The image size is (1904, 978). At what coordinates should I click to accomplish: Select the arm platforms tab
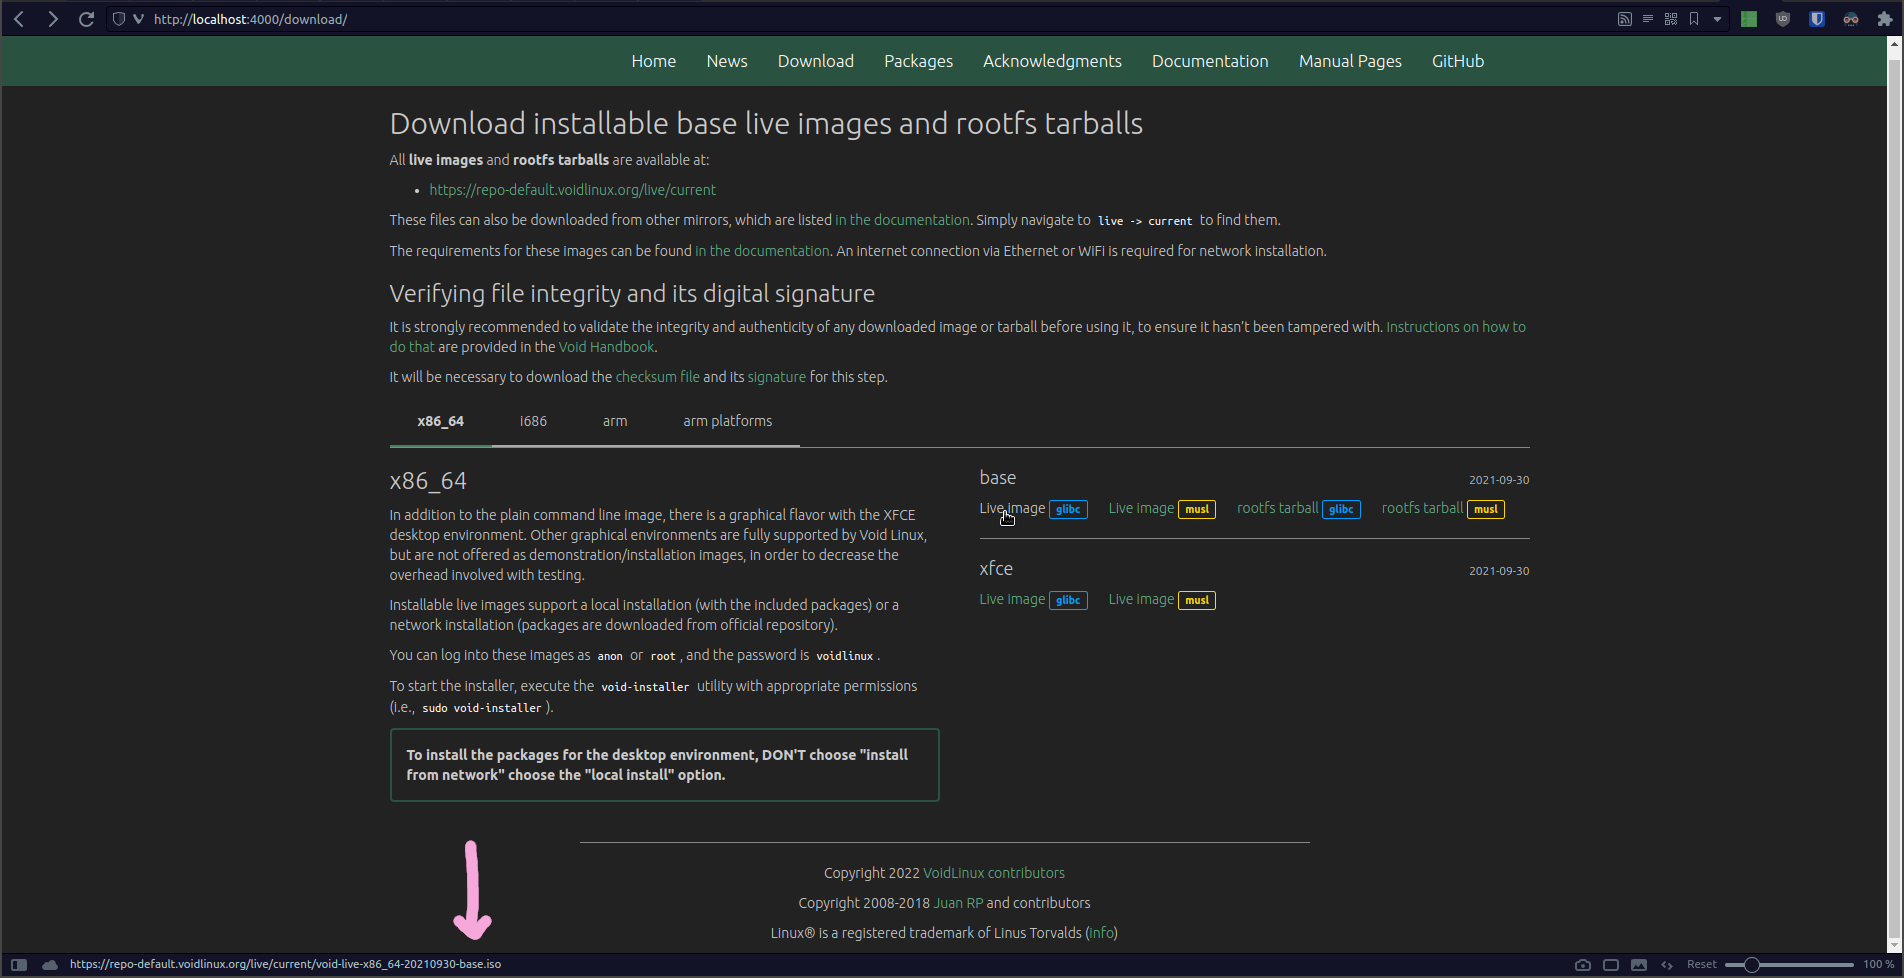click(728, 421)
